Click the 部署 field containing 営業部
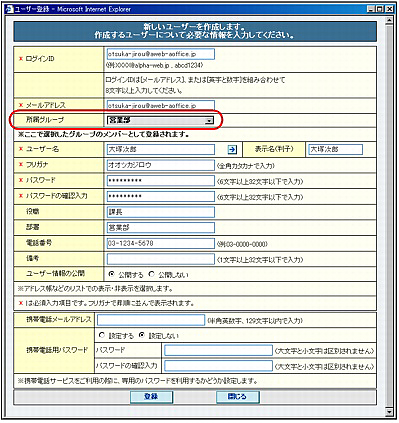Viewport: 399px width, 423px height. (x=161, y=228)
